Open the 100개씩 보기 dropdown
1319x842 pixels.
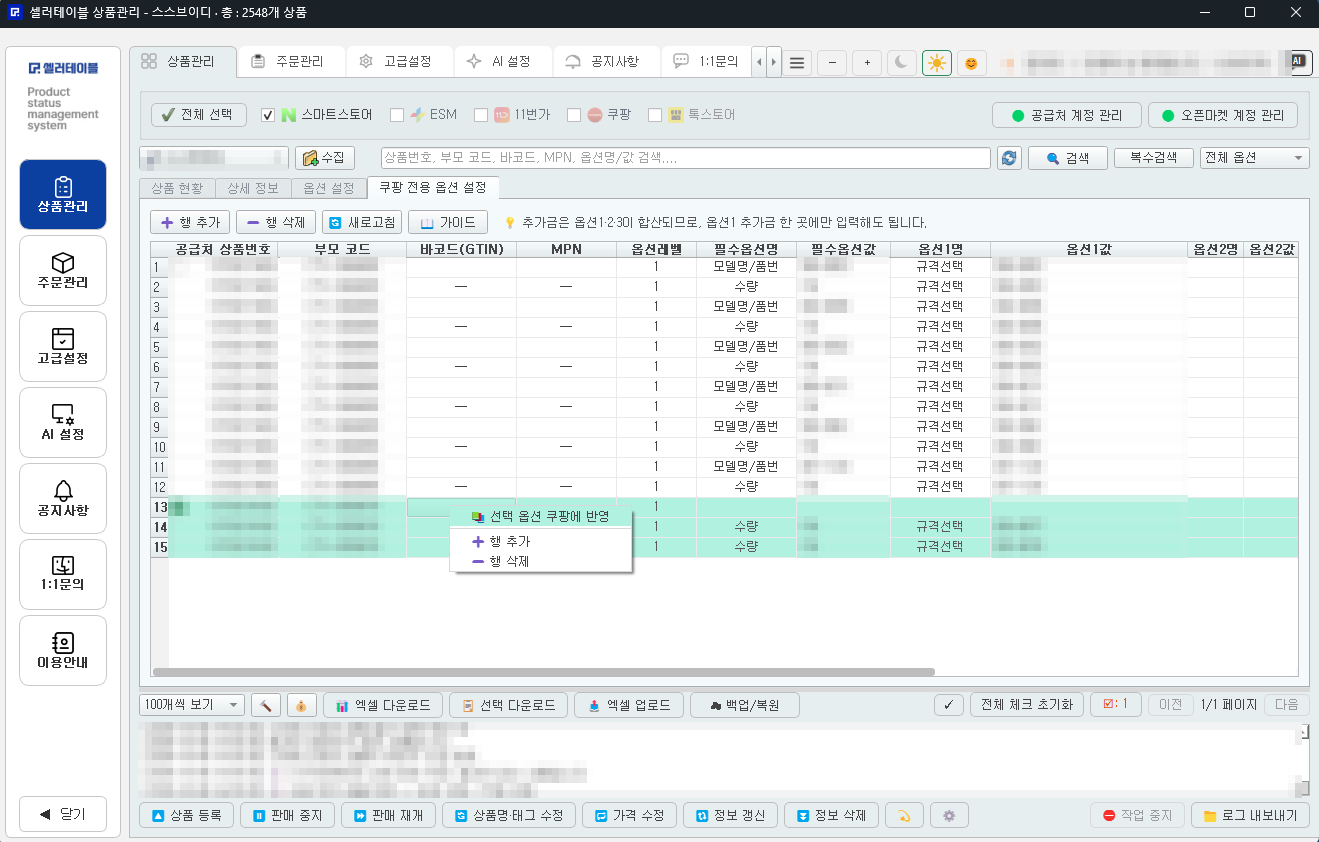[x=192, y=705]
